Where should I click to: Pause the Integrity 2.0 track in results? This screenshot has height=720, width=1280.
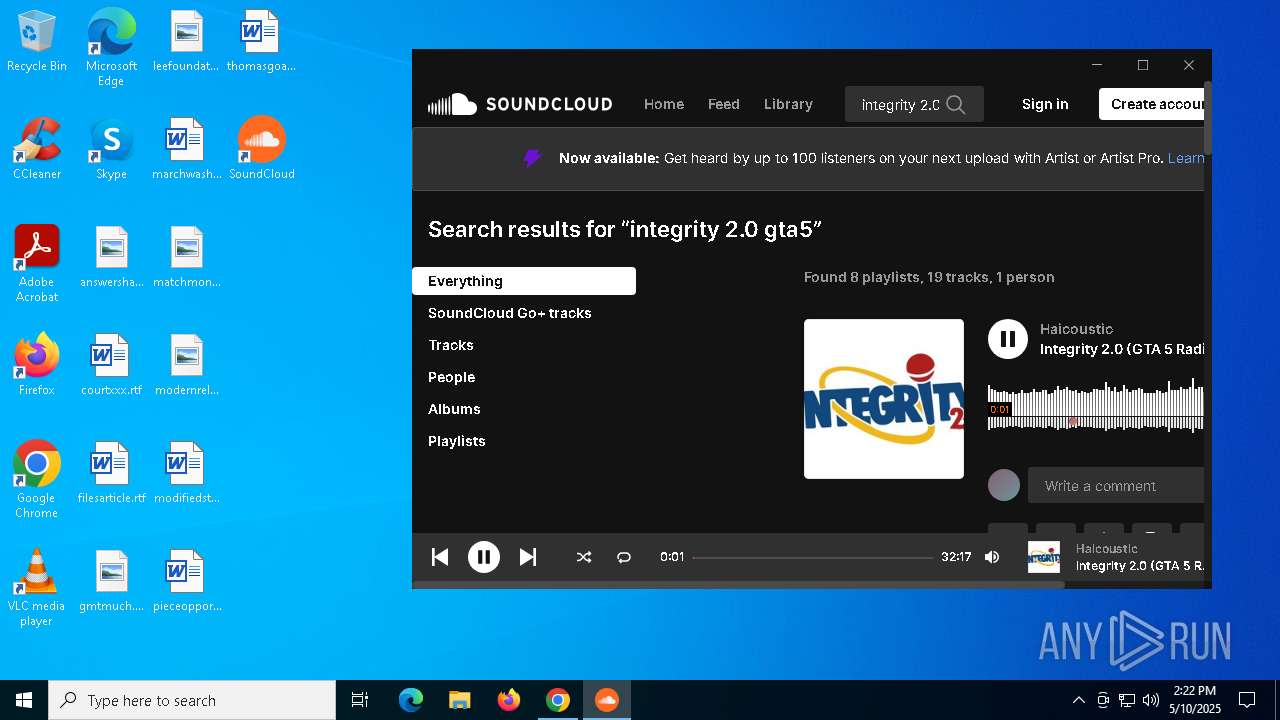tap(1008, 339)
